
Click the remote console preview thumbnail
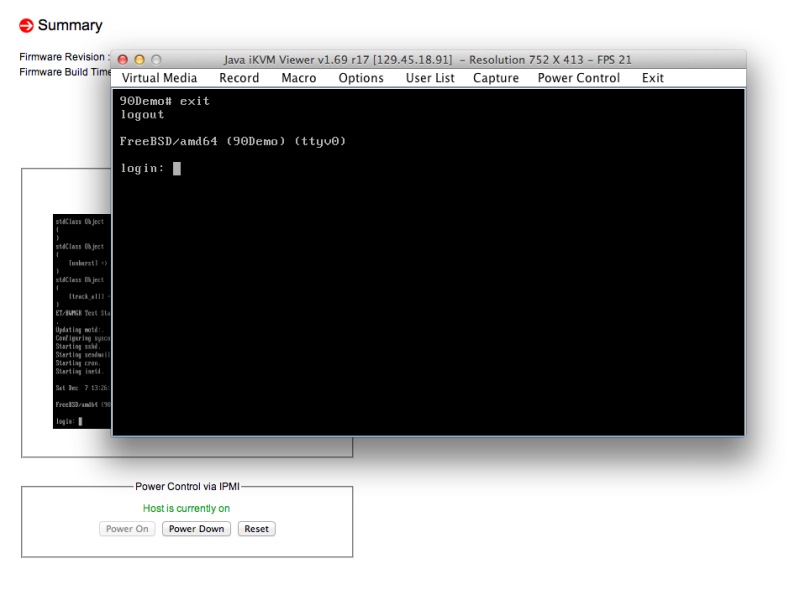coord(82,321)
